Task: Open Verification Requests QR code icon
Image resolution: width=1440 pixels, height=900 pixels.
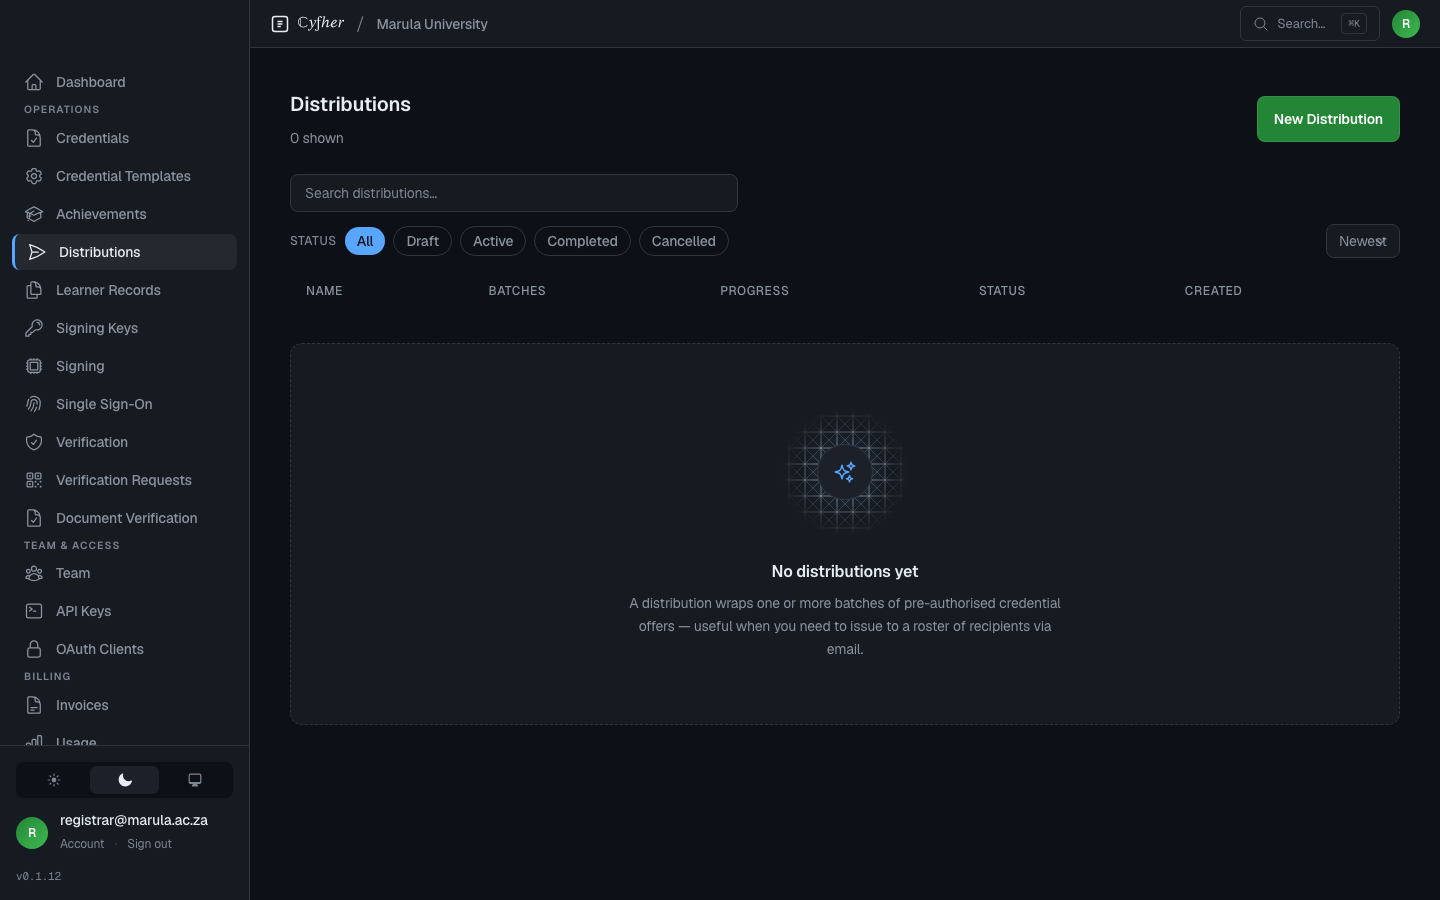Action: coord(34,480)
